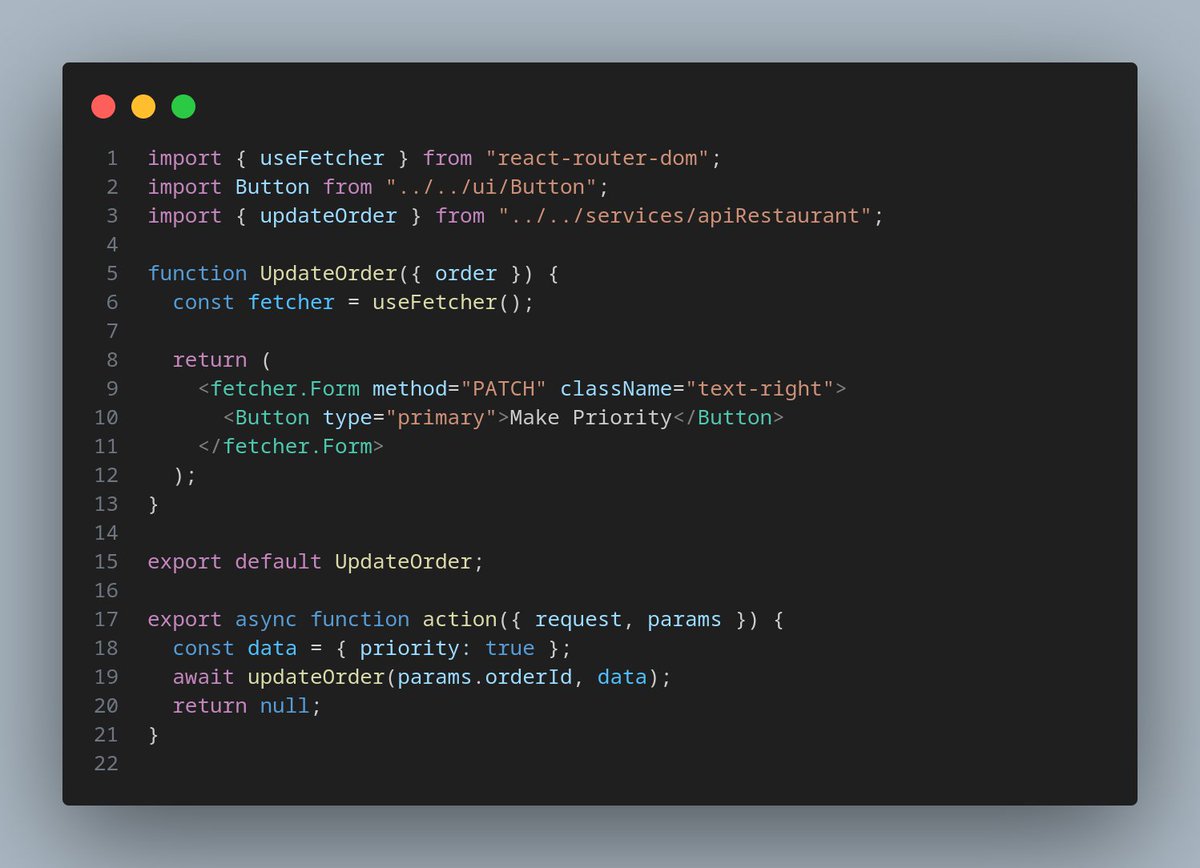The image size is (1200, 868).
Task: Click the "PATCH" method value
Action: pyautogui.click(x=503, y=388)
